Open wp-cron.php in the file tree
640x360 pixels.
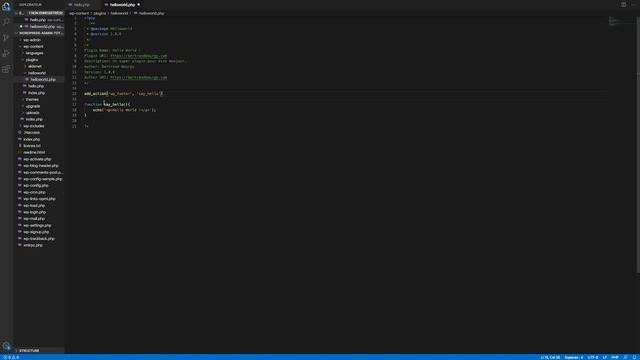[34, 192]
